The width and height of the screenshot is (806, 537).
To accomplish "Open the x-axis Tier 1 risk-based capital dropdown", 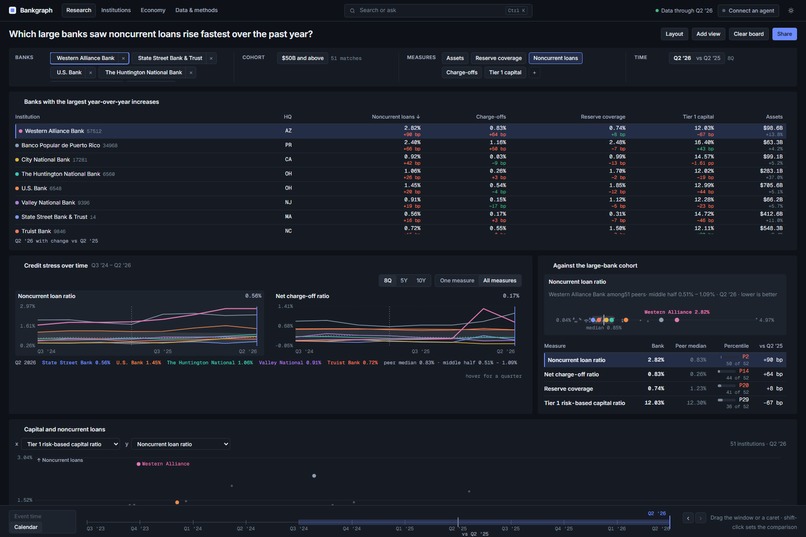I will tap(71, 444).
